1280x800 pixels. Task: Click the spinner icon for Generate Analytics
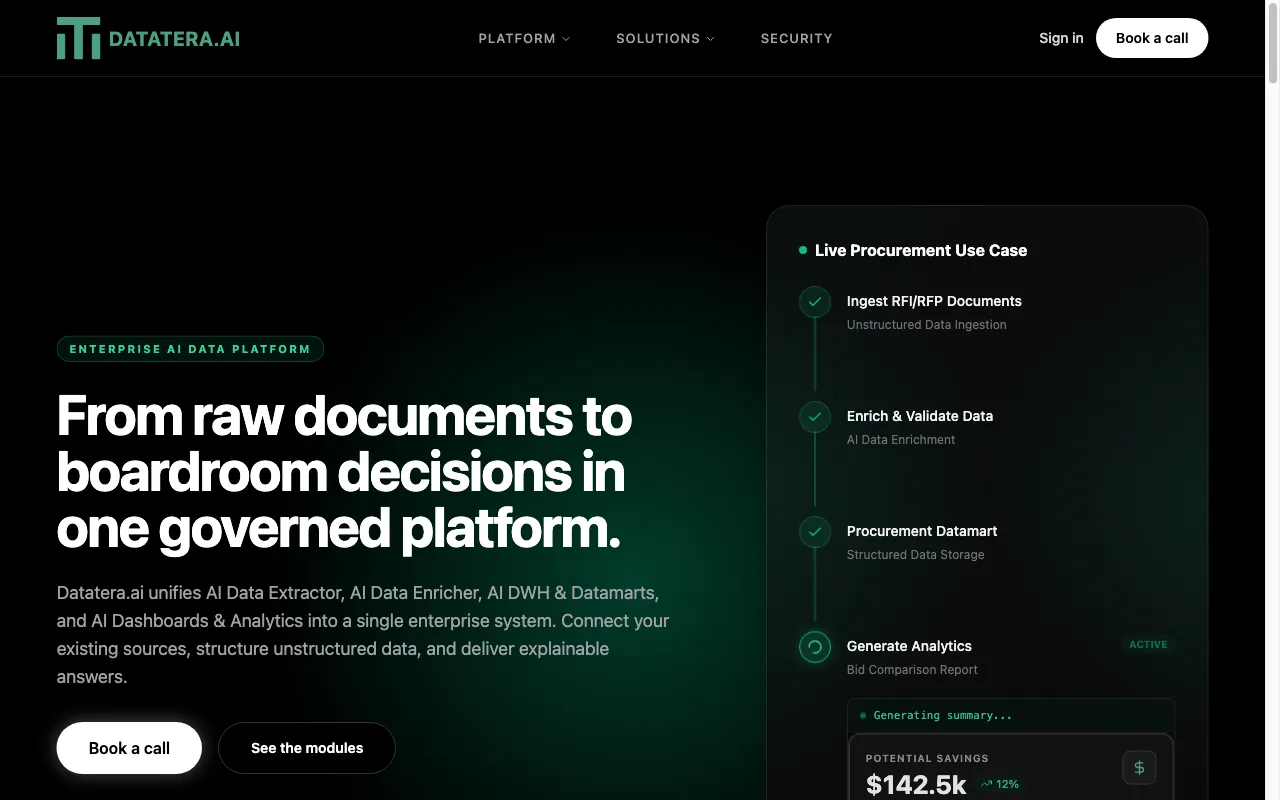pos(815,647)
